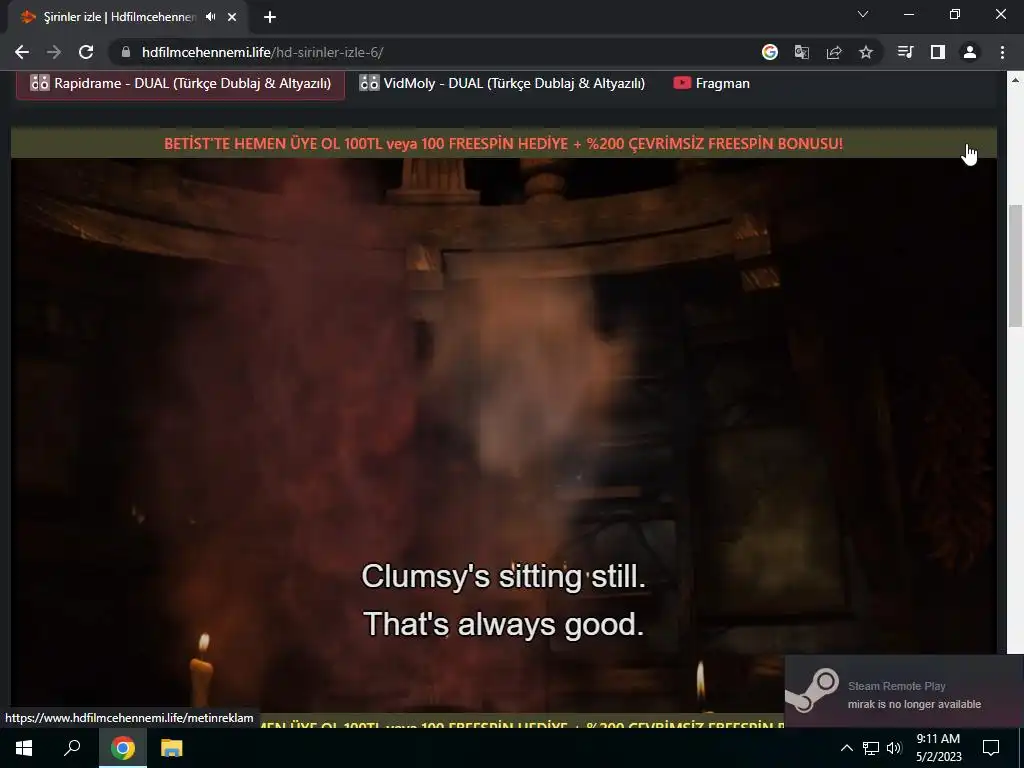
Task: Open the media control button
Action: pos(905,52)
